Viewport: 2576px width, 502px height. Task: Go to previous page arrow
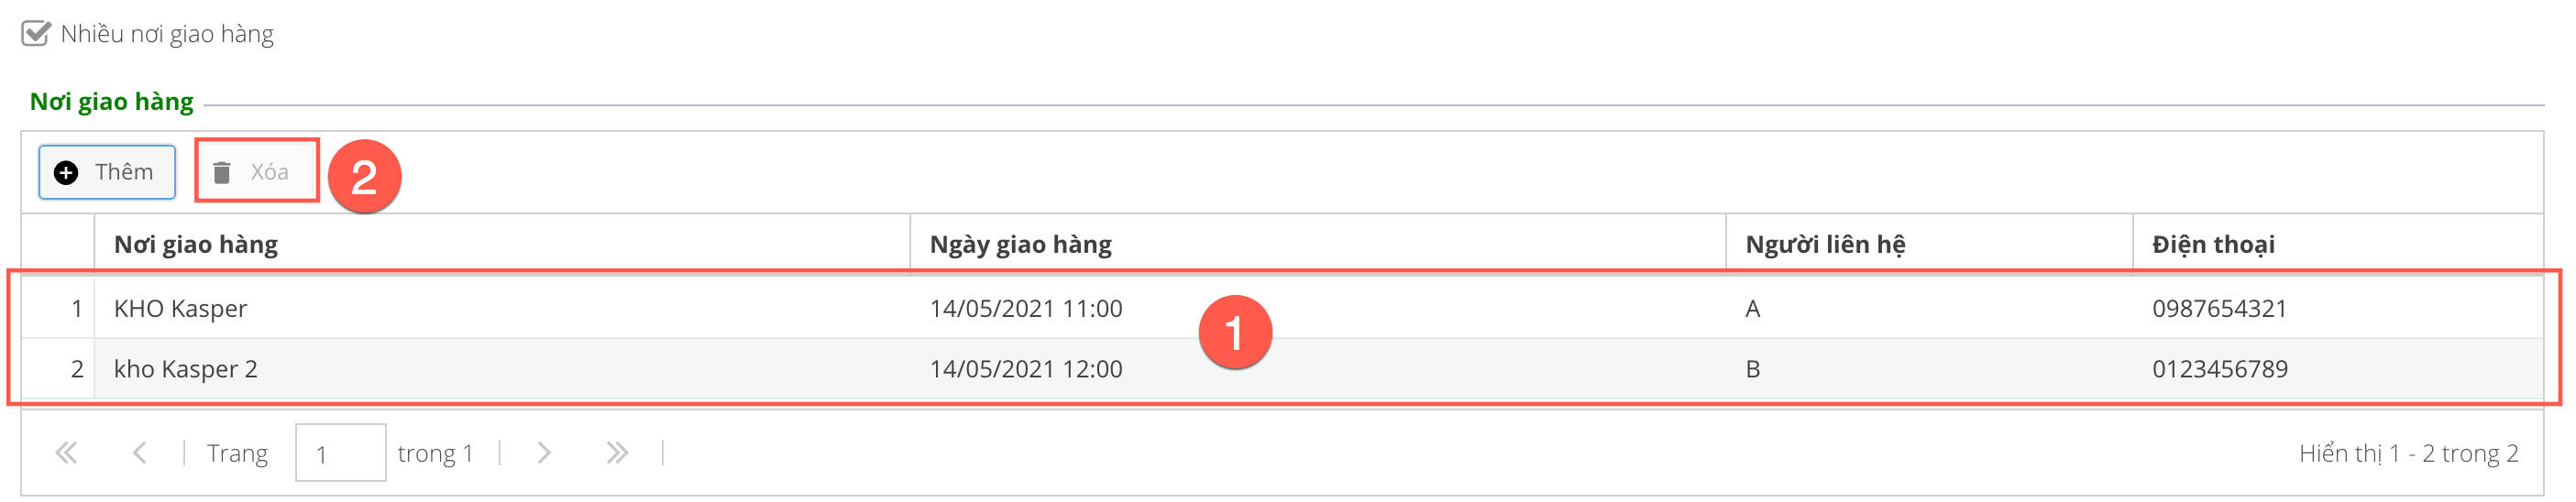tap(140, 453)
